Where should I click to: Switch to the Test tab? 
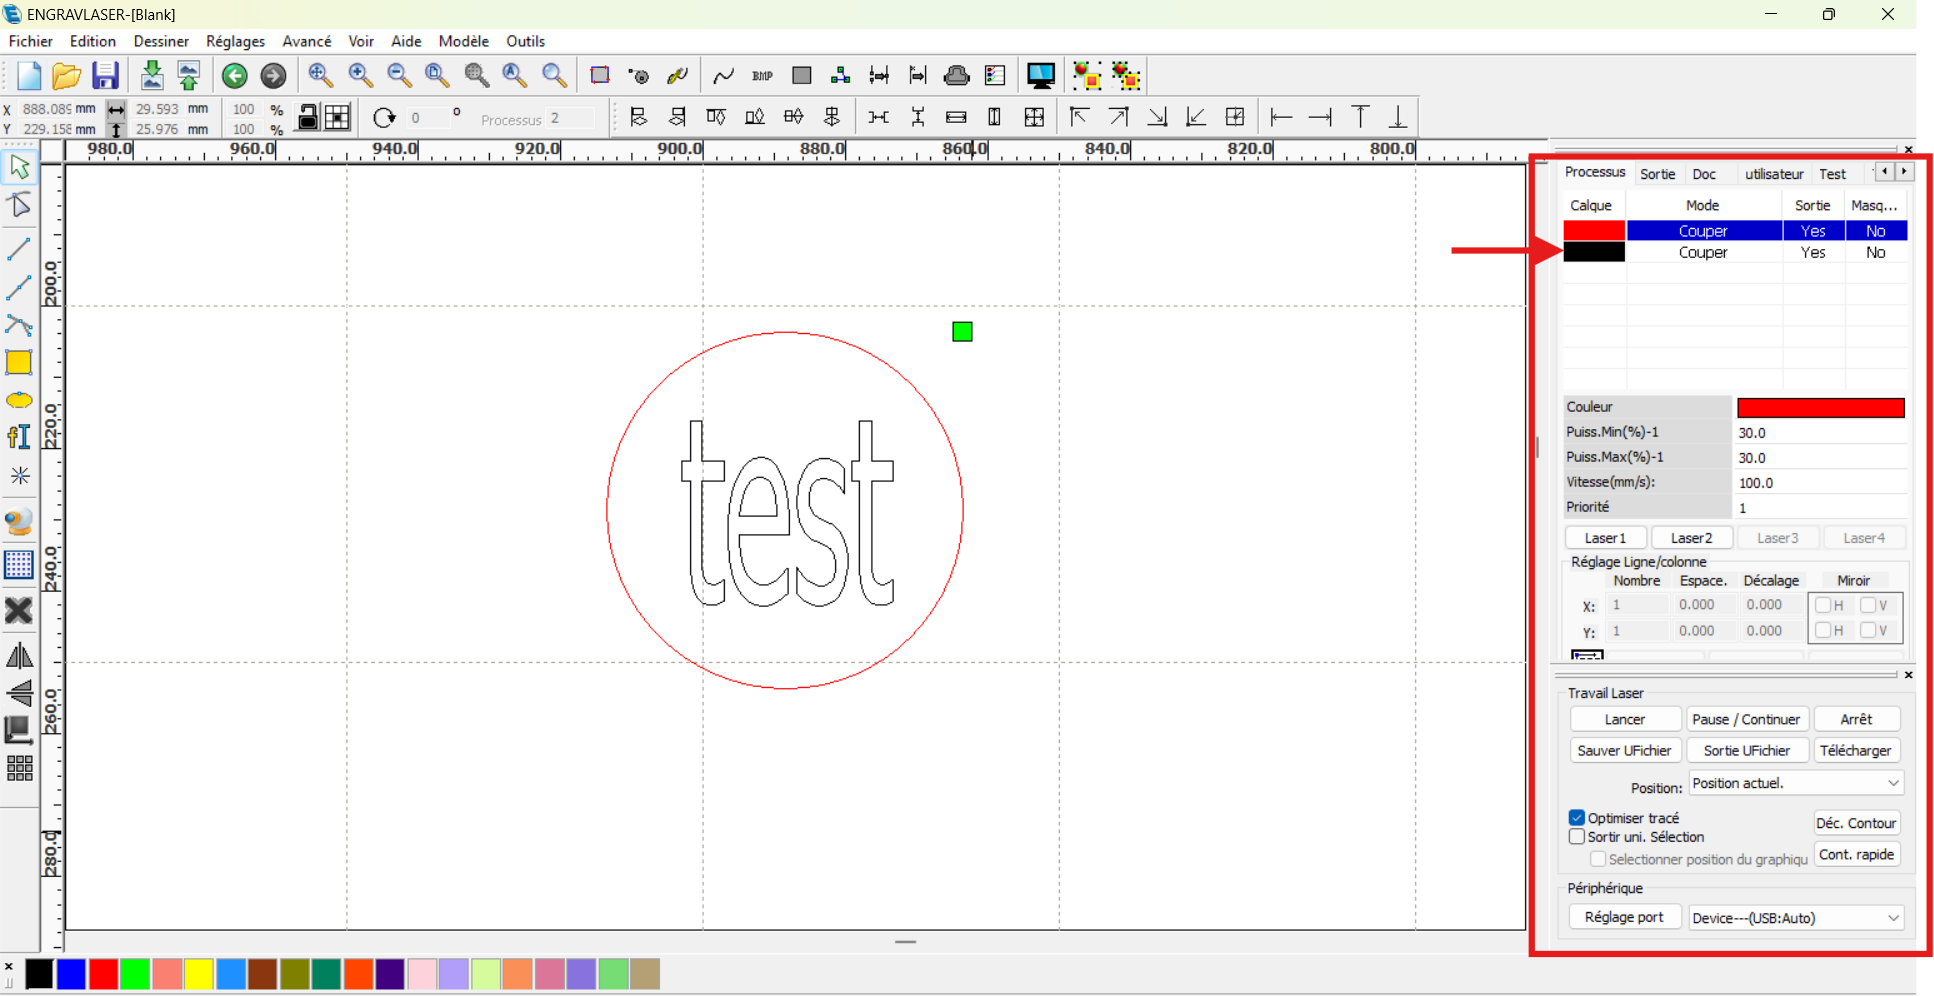(1832, 174)
